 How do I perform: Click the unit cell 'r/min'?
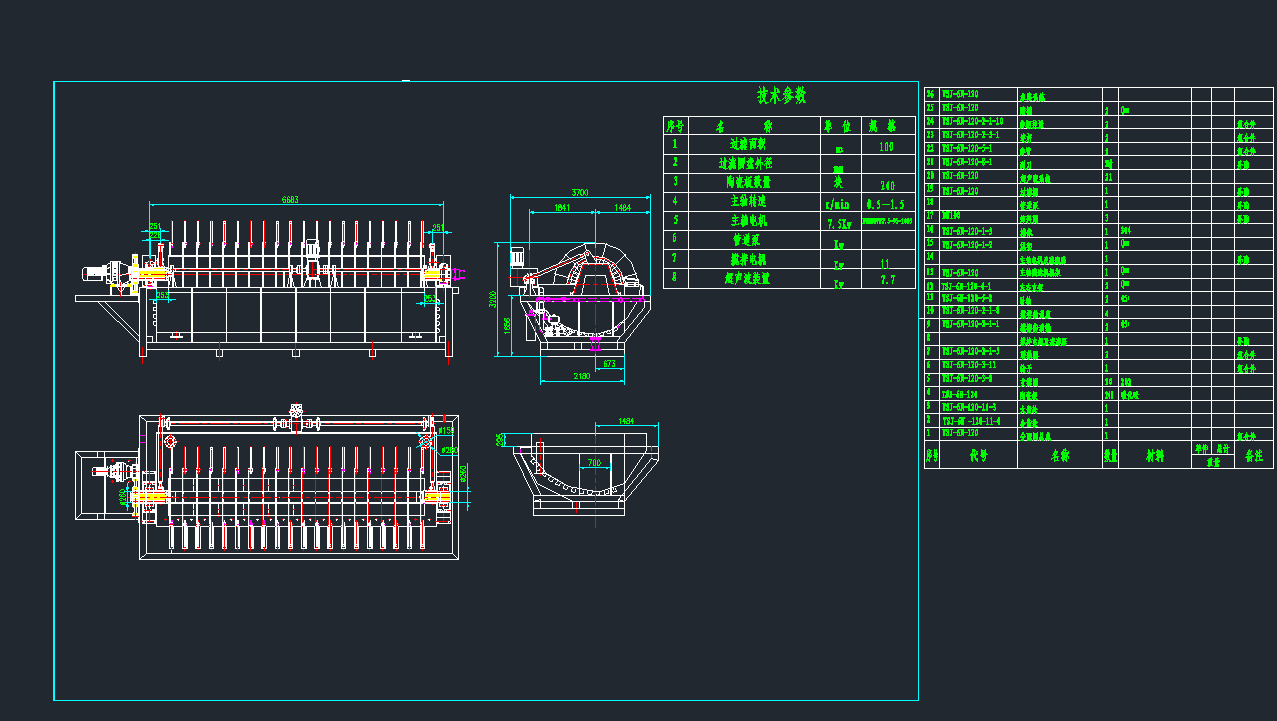(x=838, y=203)
